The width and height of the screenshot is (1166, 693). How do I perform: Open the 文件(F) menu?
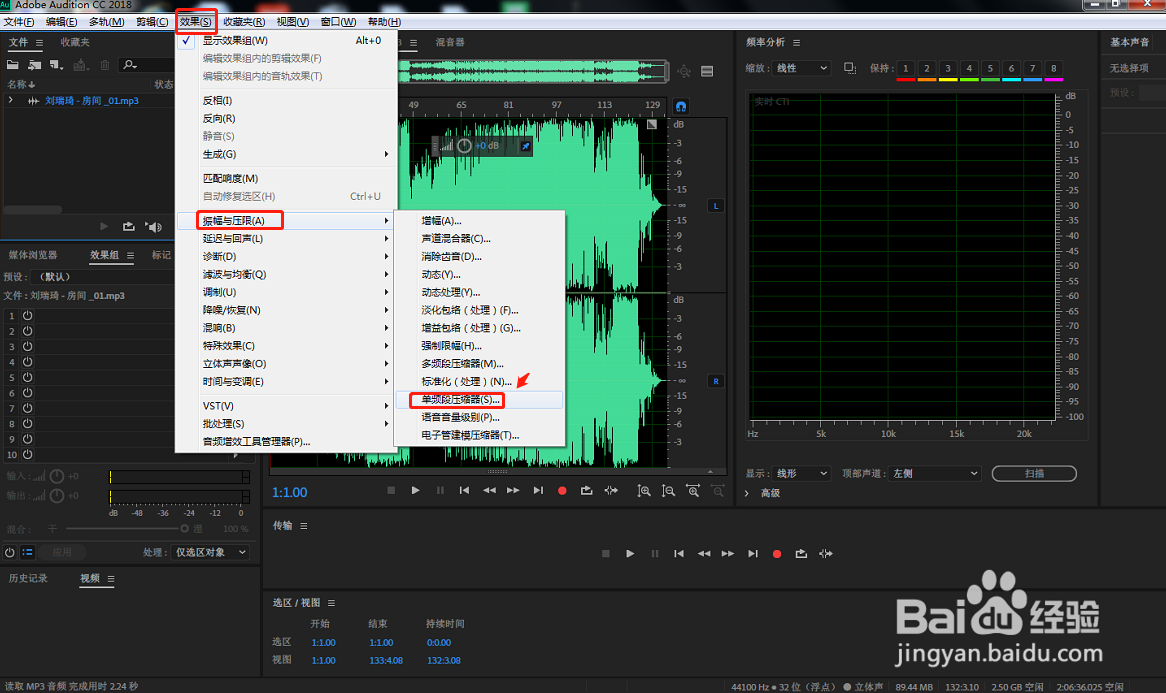coord(19,22)
